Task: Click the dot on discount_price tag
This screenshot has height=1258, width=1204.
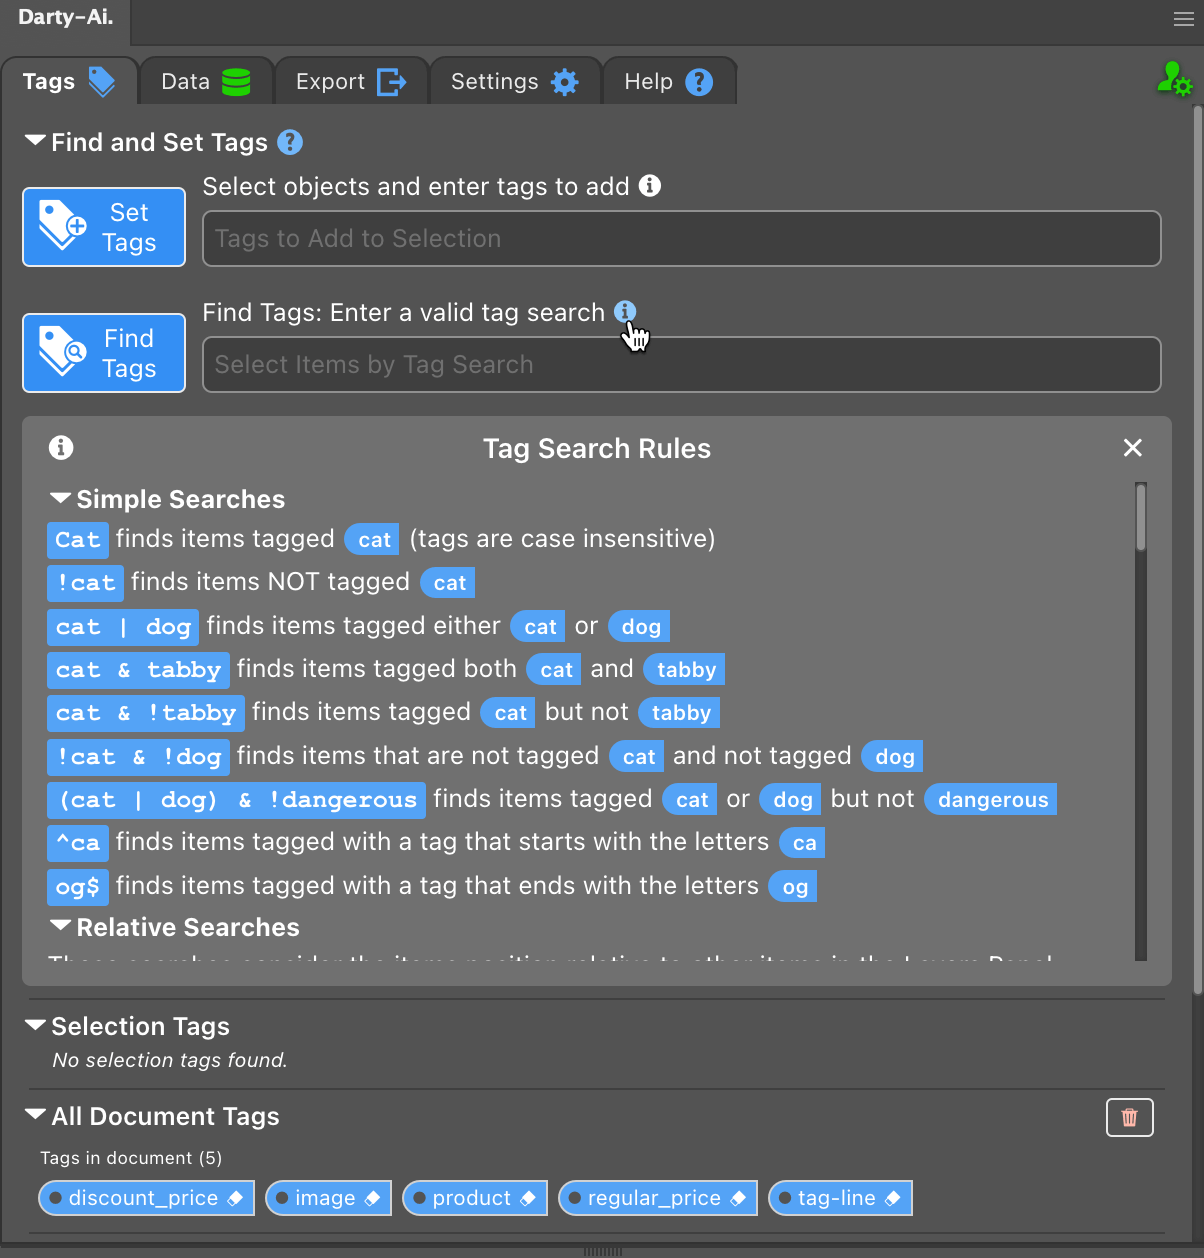Action: pyautogui.click(x=56, y=1198)
